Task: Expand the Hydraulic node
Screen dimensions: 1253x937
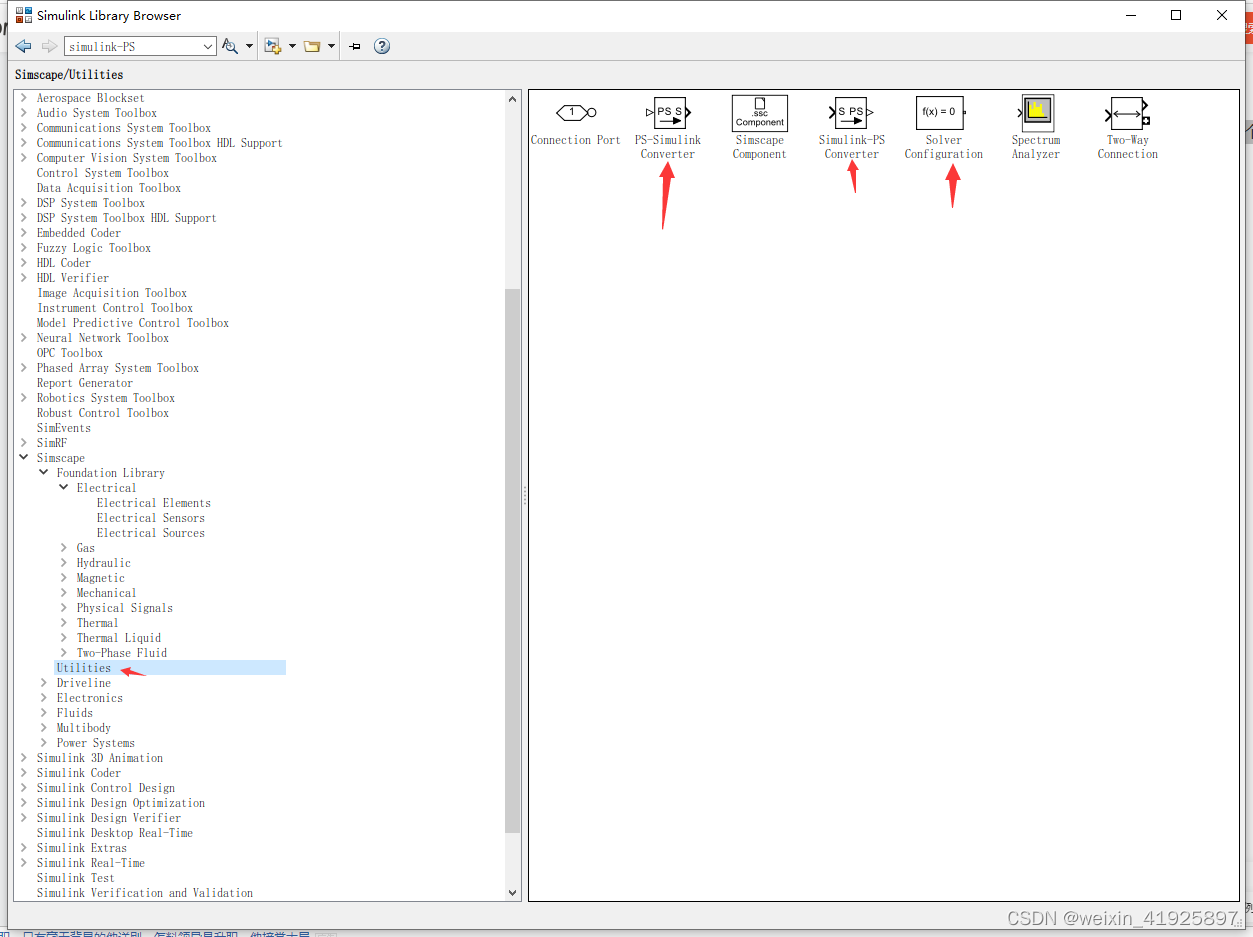Action: click(64, 563)
